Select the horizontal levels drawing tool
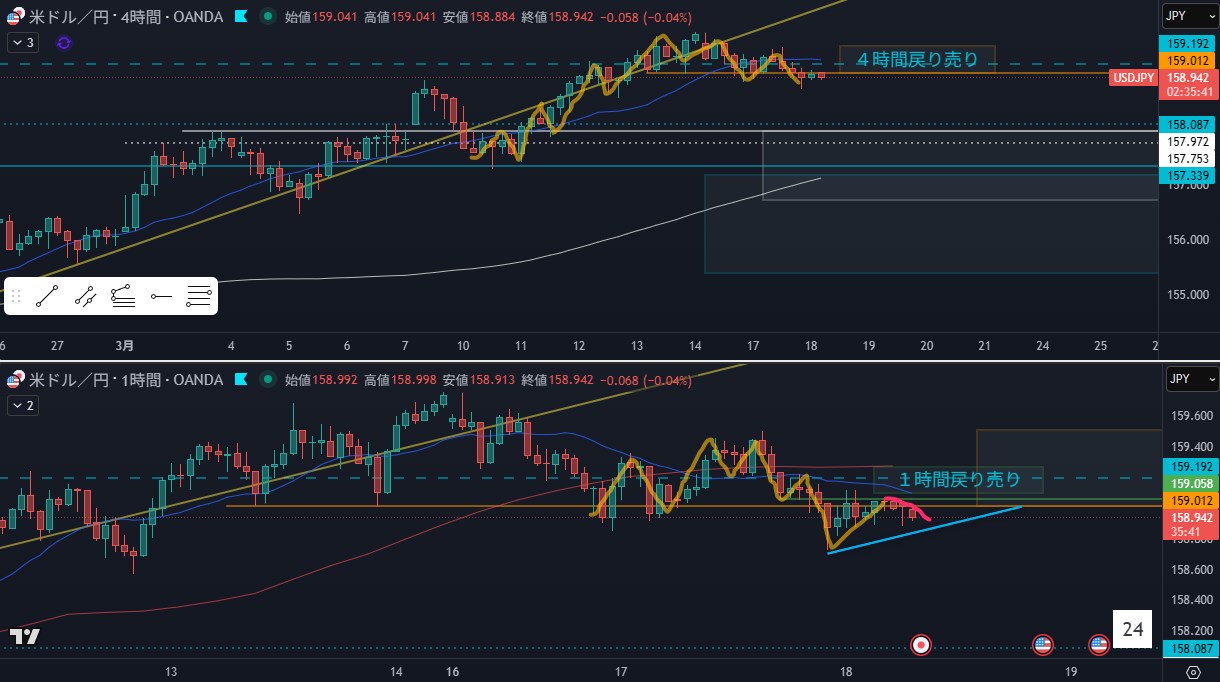The height and width of the screenshot is (682, 1220). [199, 296]
